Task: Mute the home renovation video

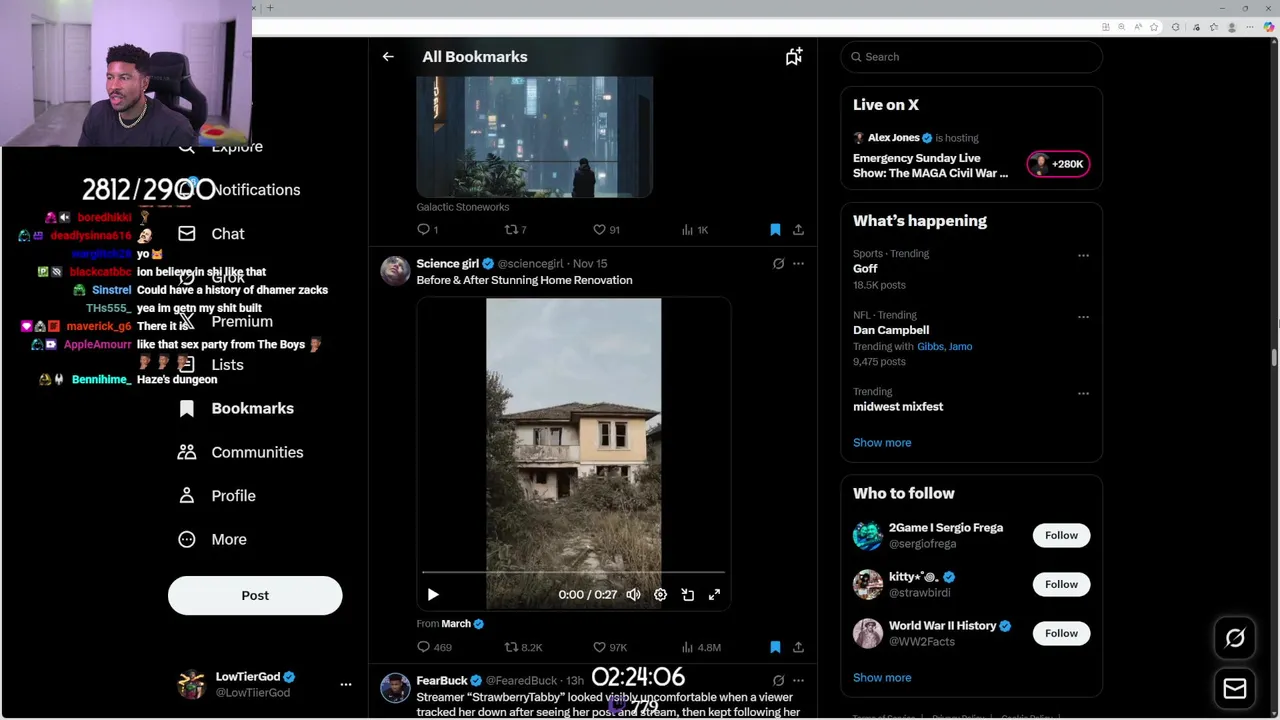Action: (633, 594)
